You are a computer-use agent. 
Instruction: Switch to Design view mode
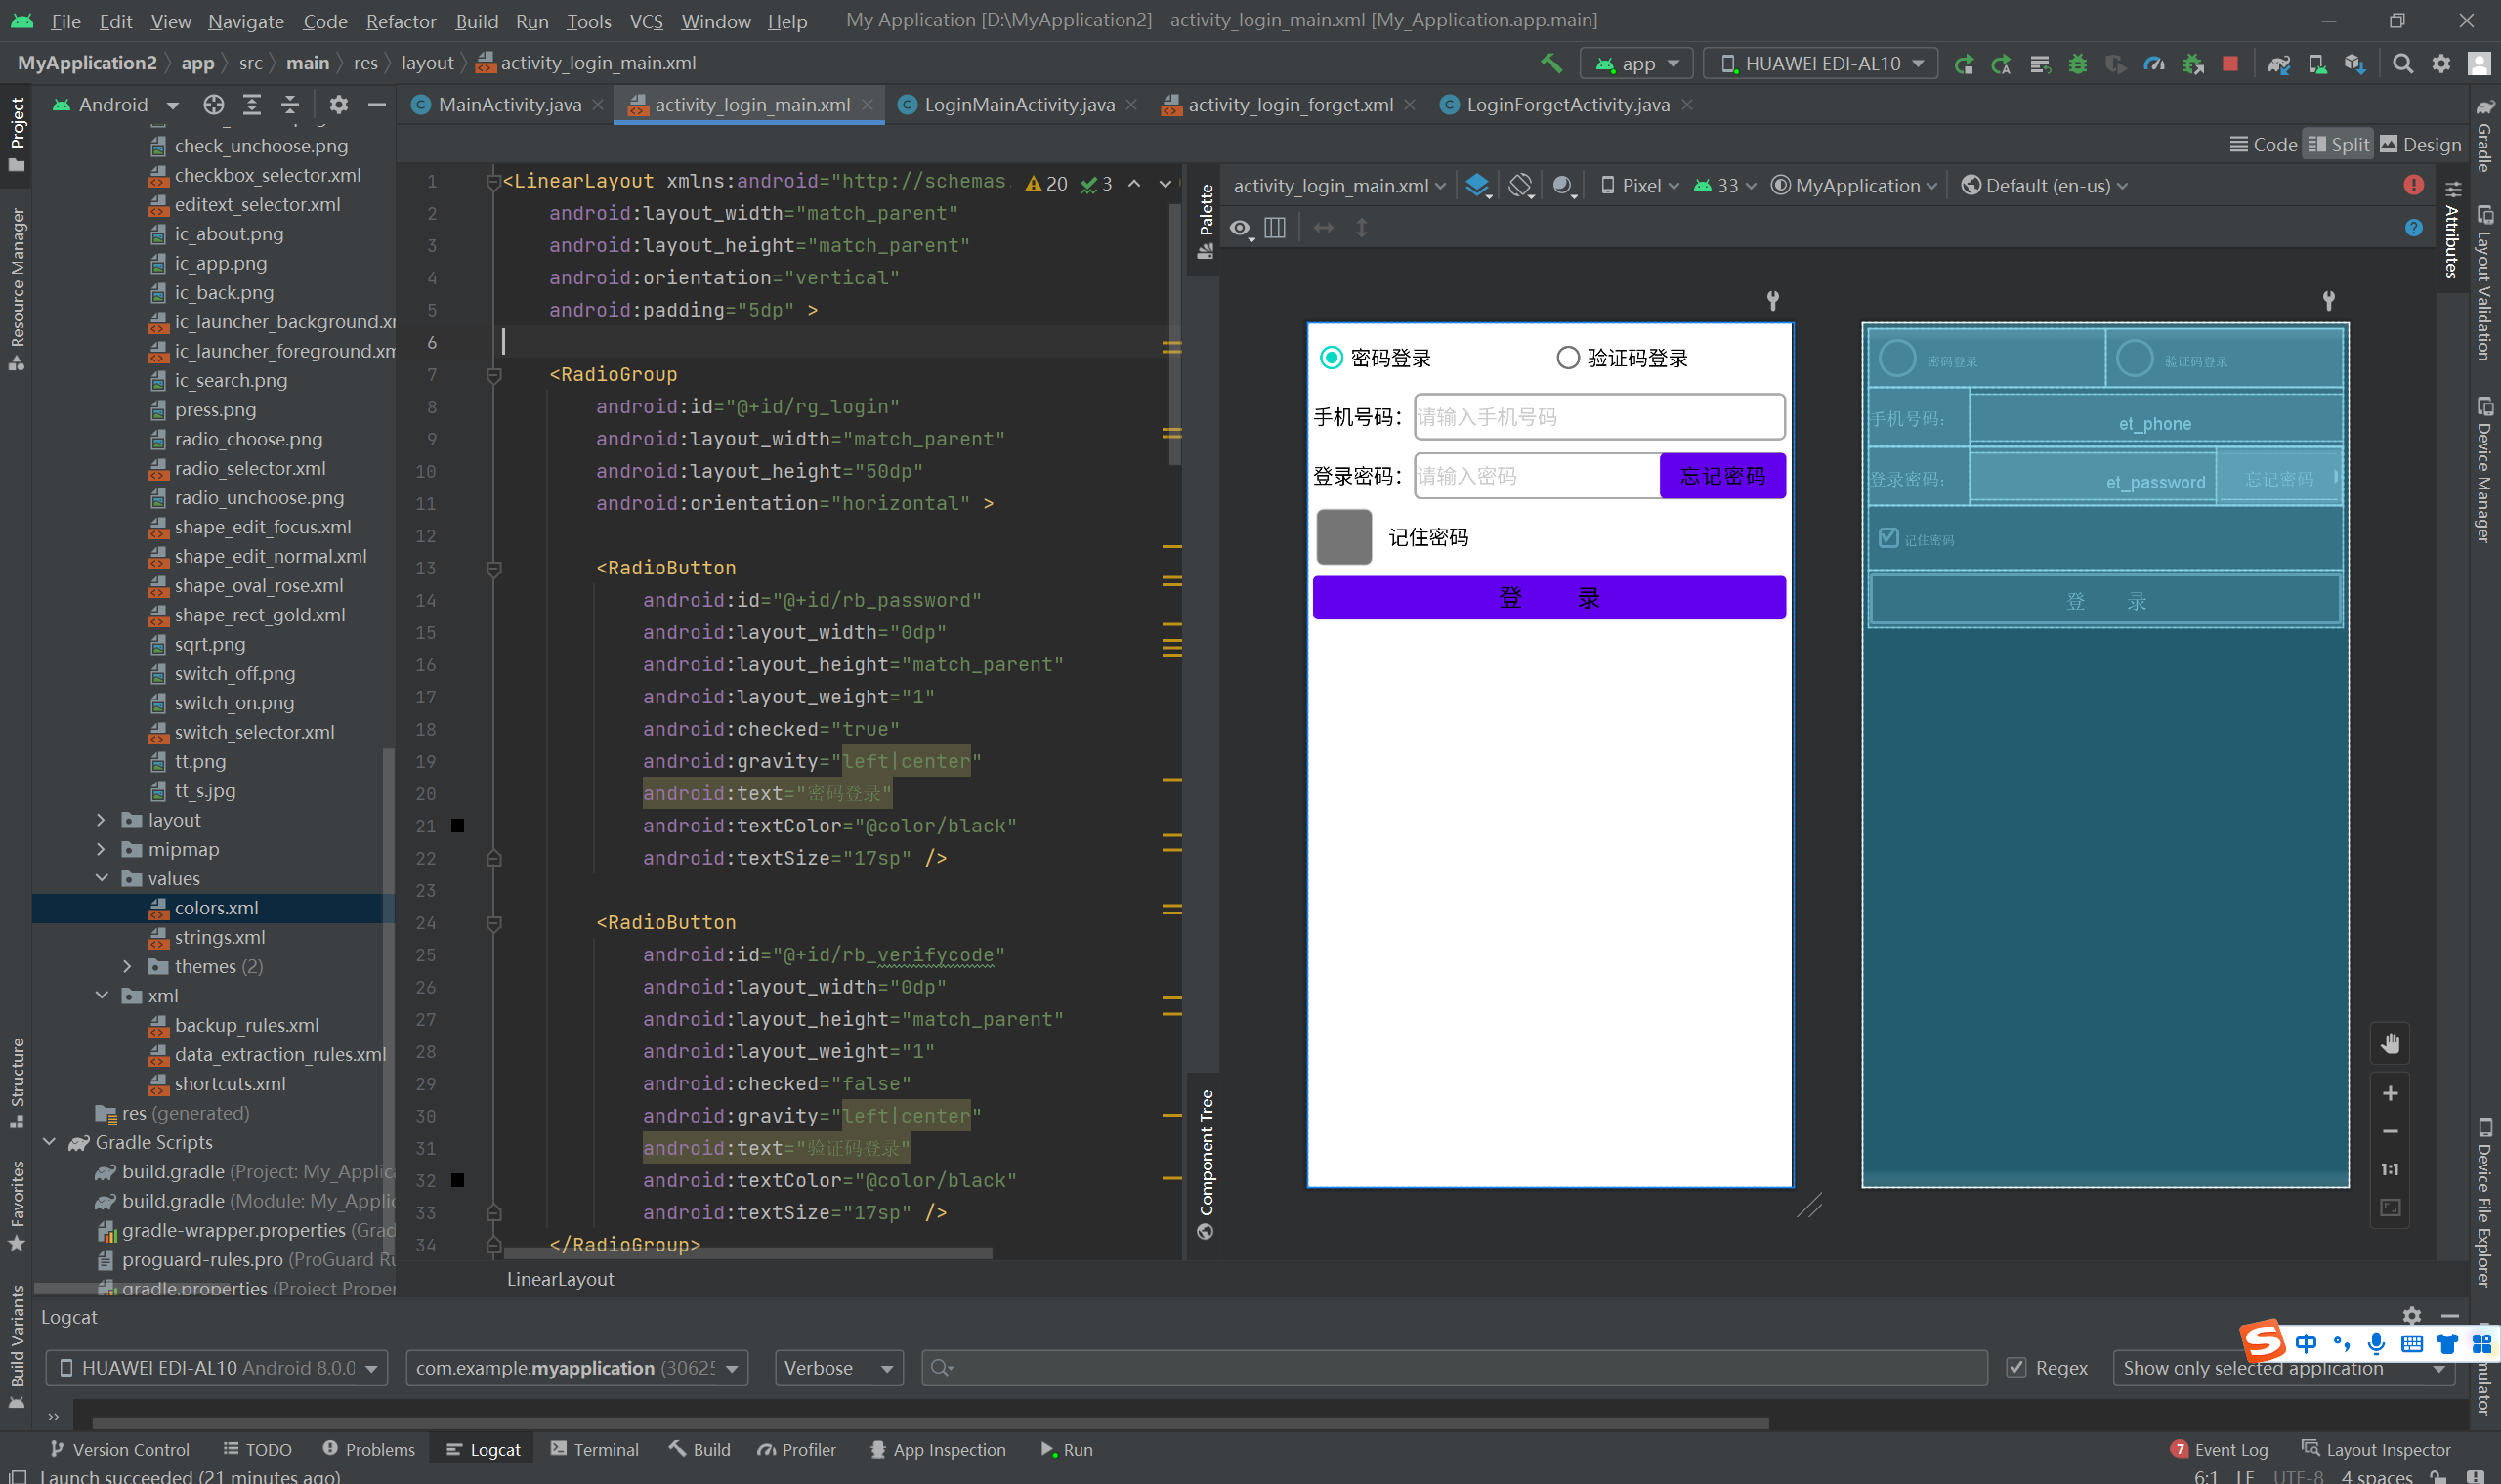(x=2420, y=144)
